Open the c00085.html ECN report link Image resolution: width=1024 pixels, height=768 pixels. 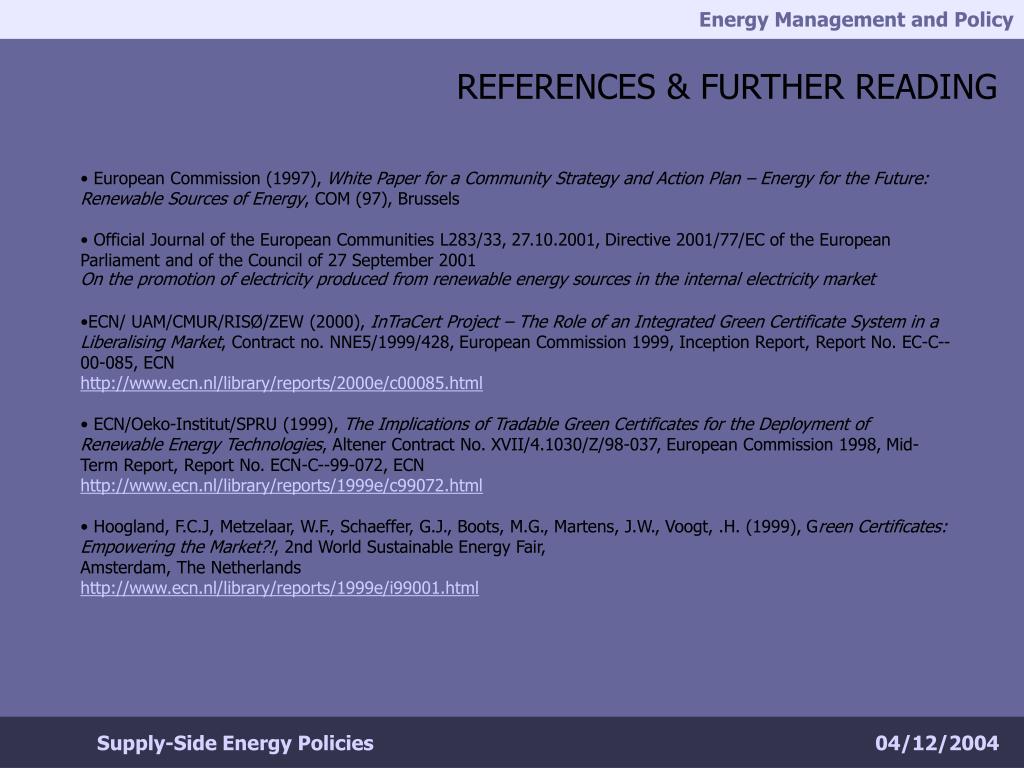tap(281, 383)
